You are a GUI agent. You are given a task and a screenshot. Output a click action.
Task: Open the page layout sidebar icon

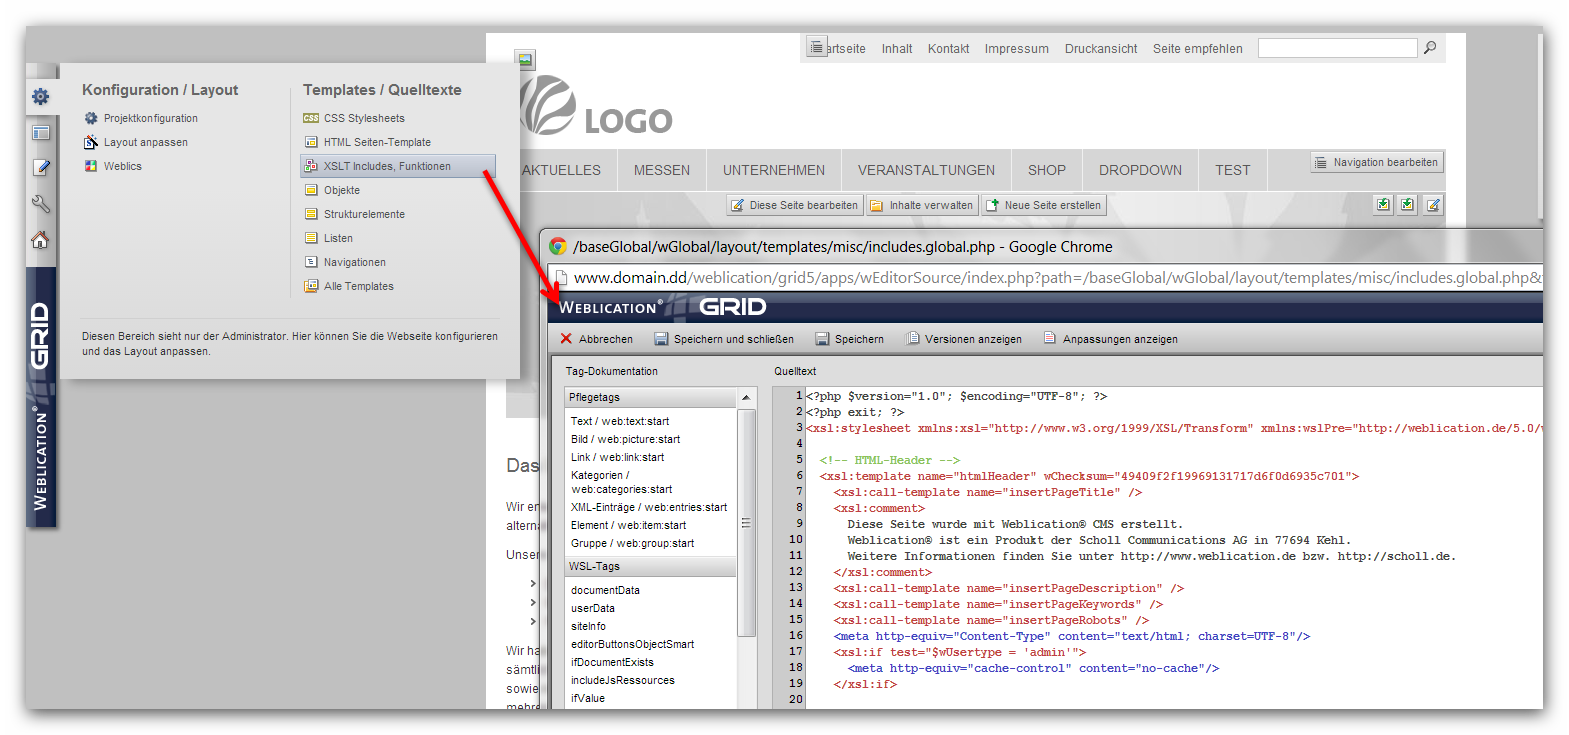tap(40, 132)
